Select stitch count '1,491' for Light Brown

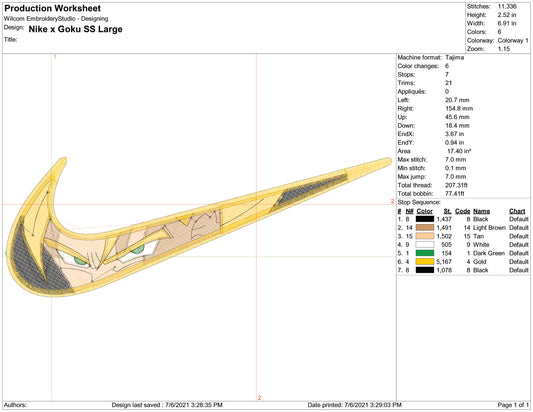[444, 228]
